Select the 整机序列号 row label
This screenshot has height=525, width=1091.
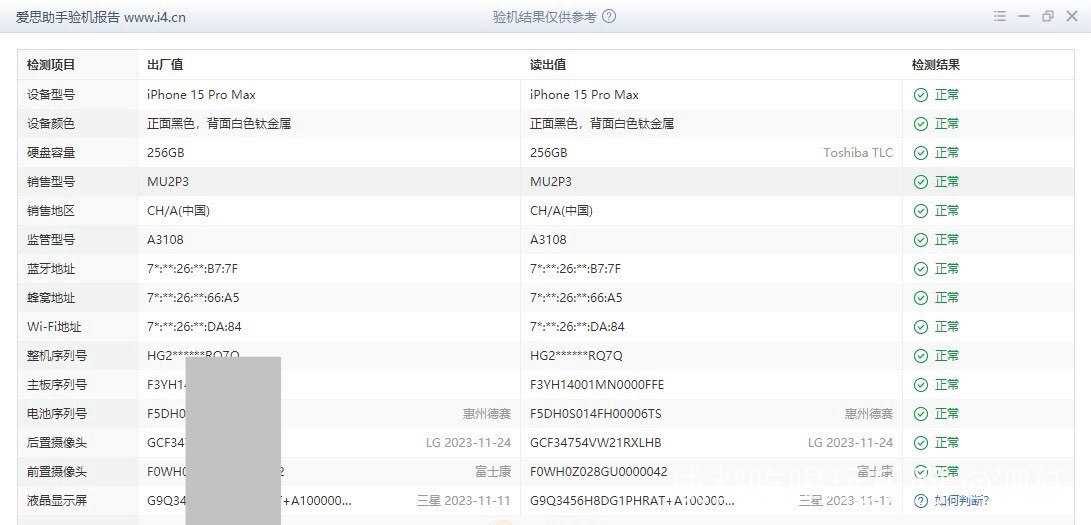57,356
